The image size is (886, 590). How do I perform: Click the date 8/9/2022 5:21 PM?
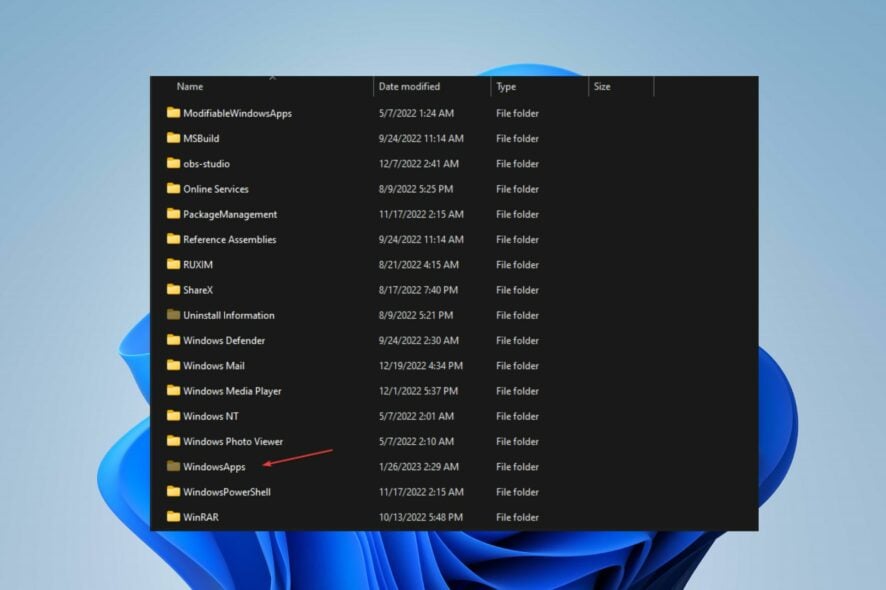tap(416, 315)
